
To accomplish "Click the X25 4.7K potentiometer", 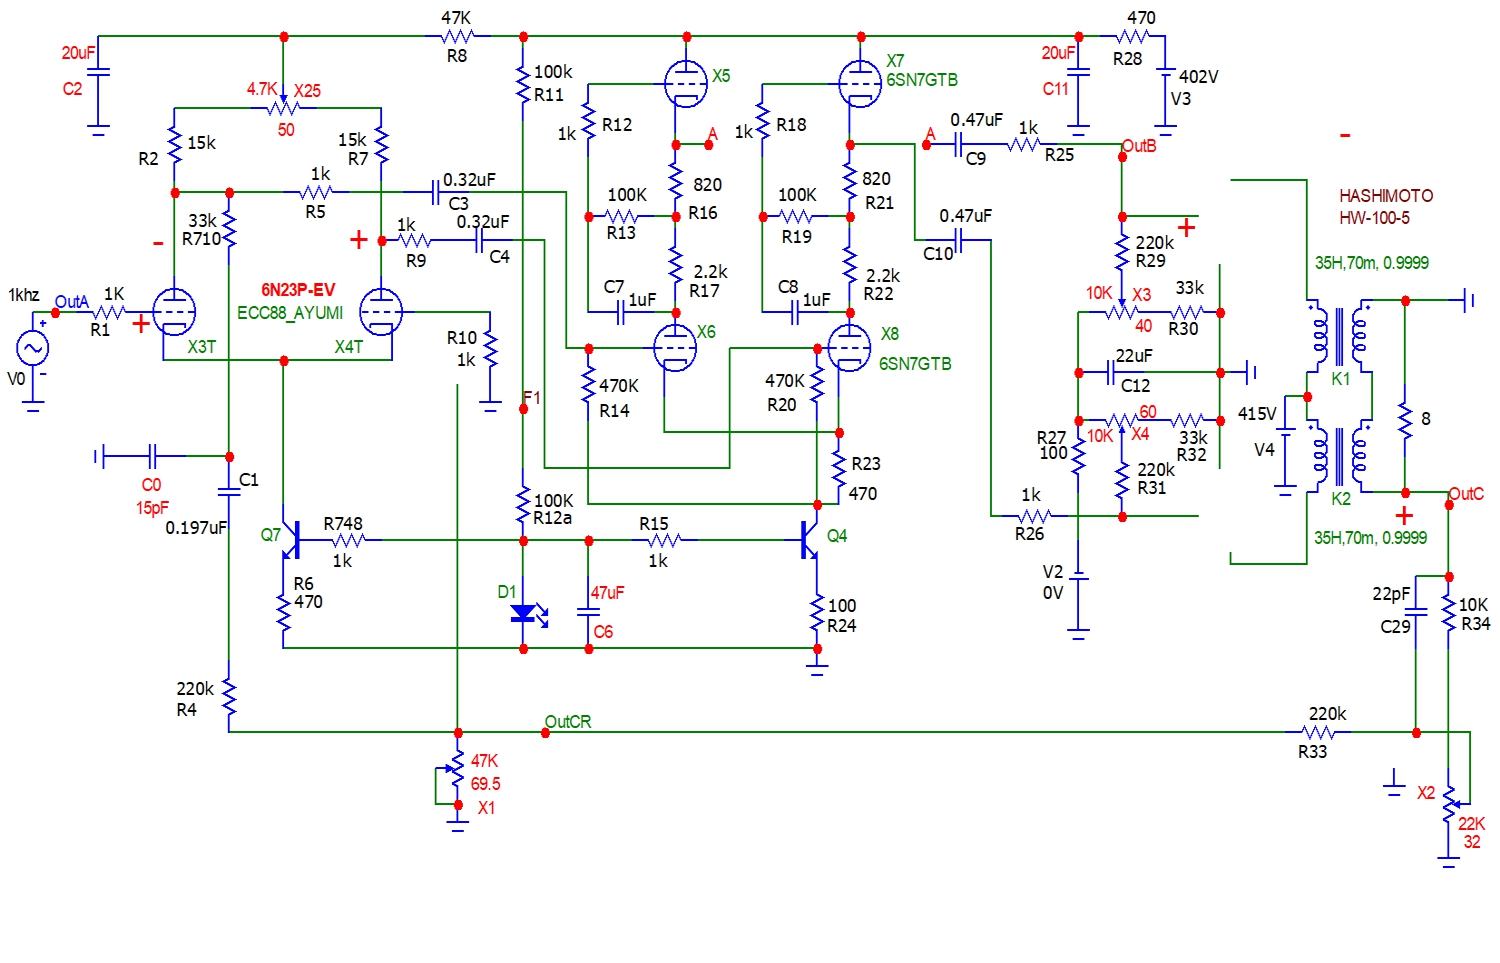I will coord(284,107).
